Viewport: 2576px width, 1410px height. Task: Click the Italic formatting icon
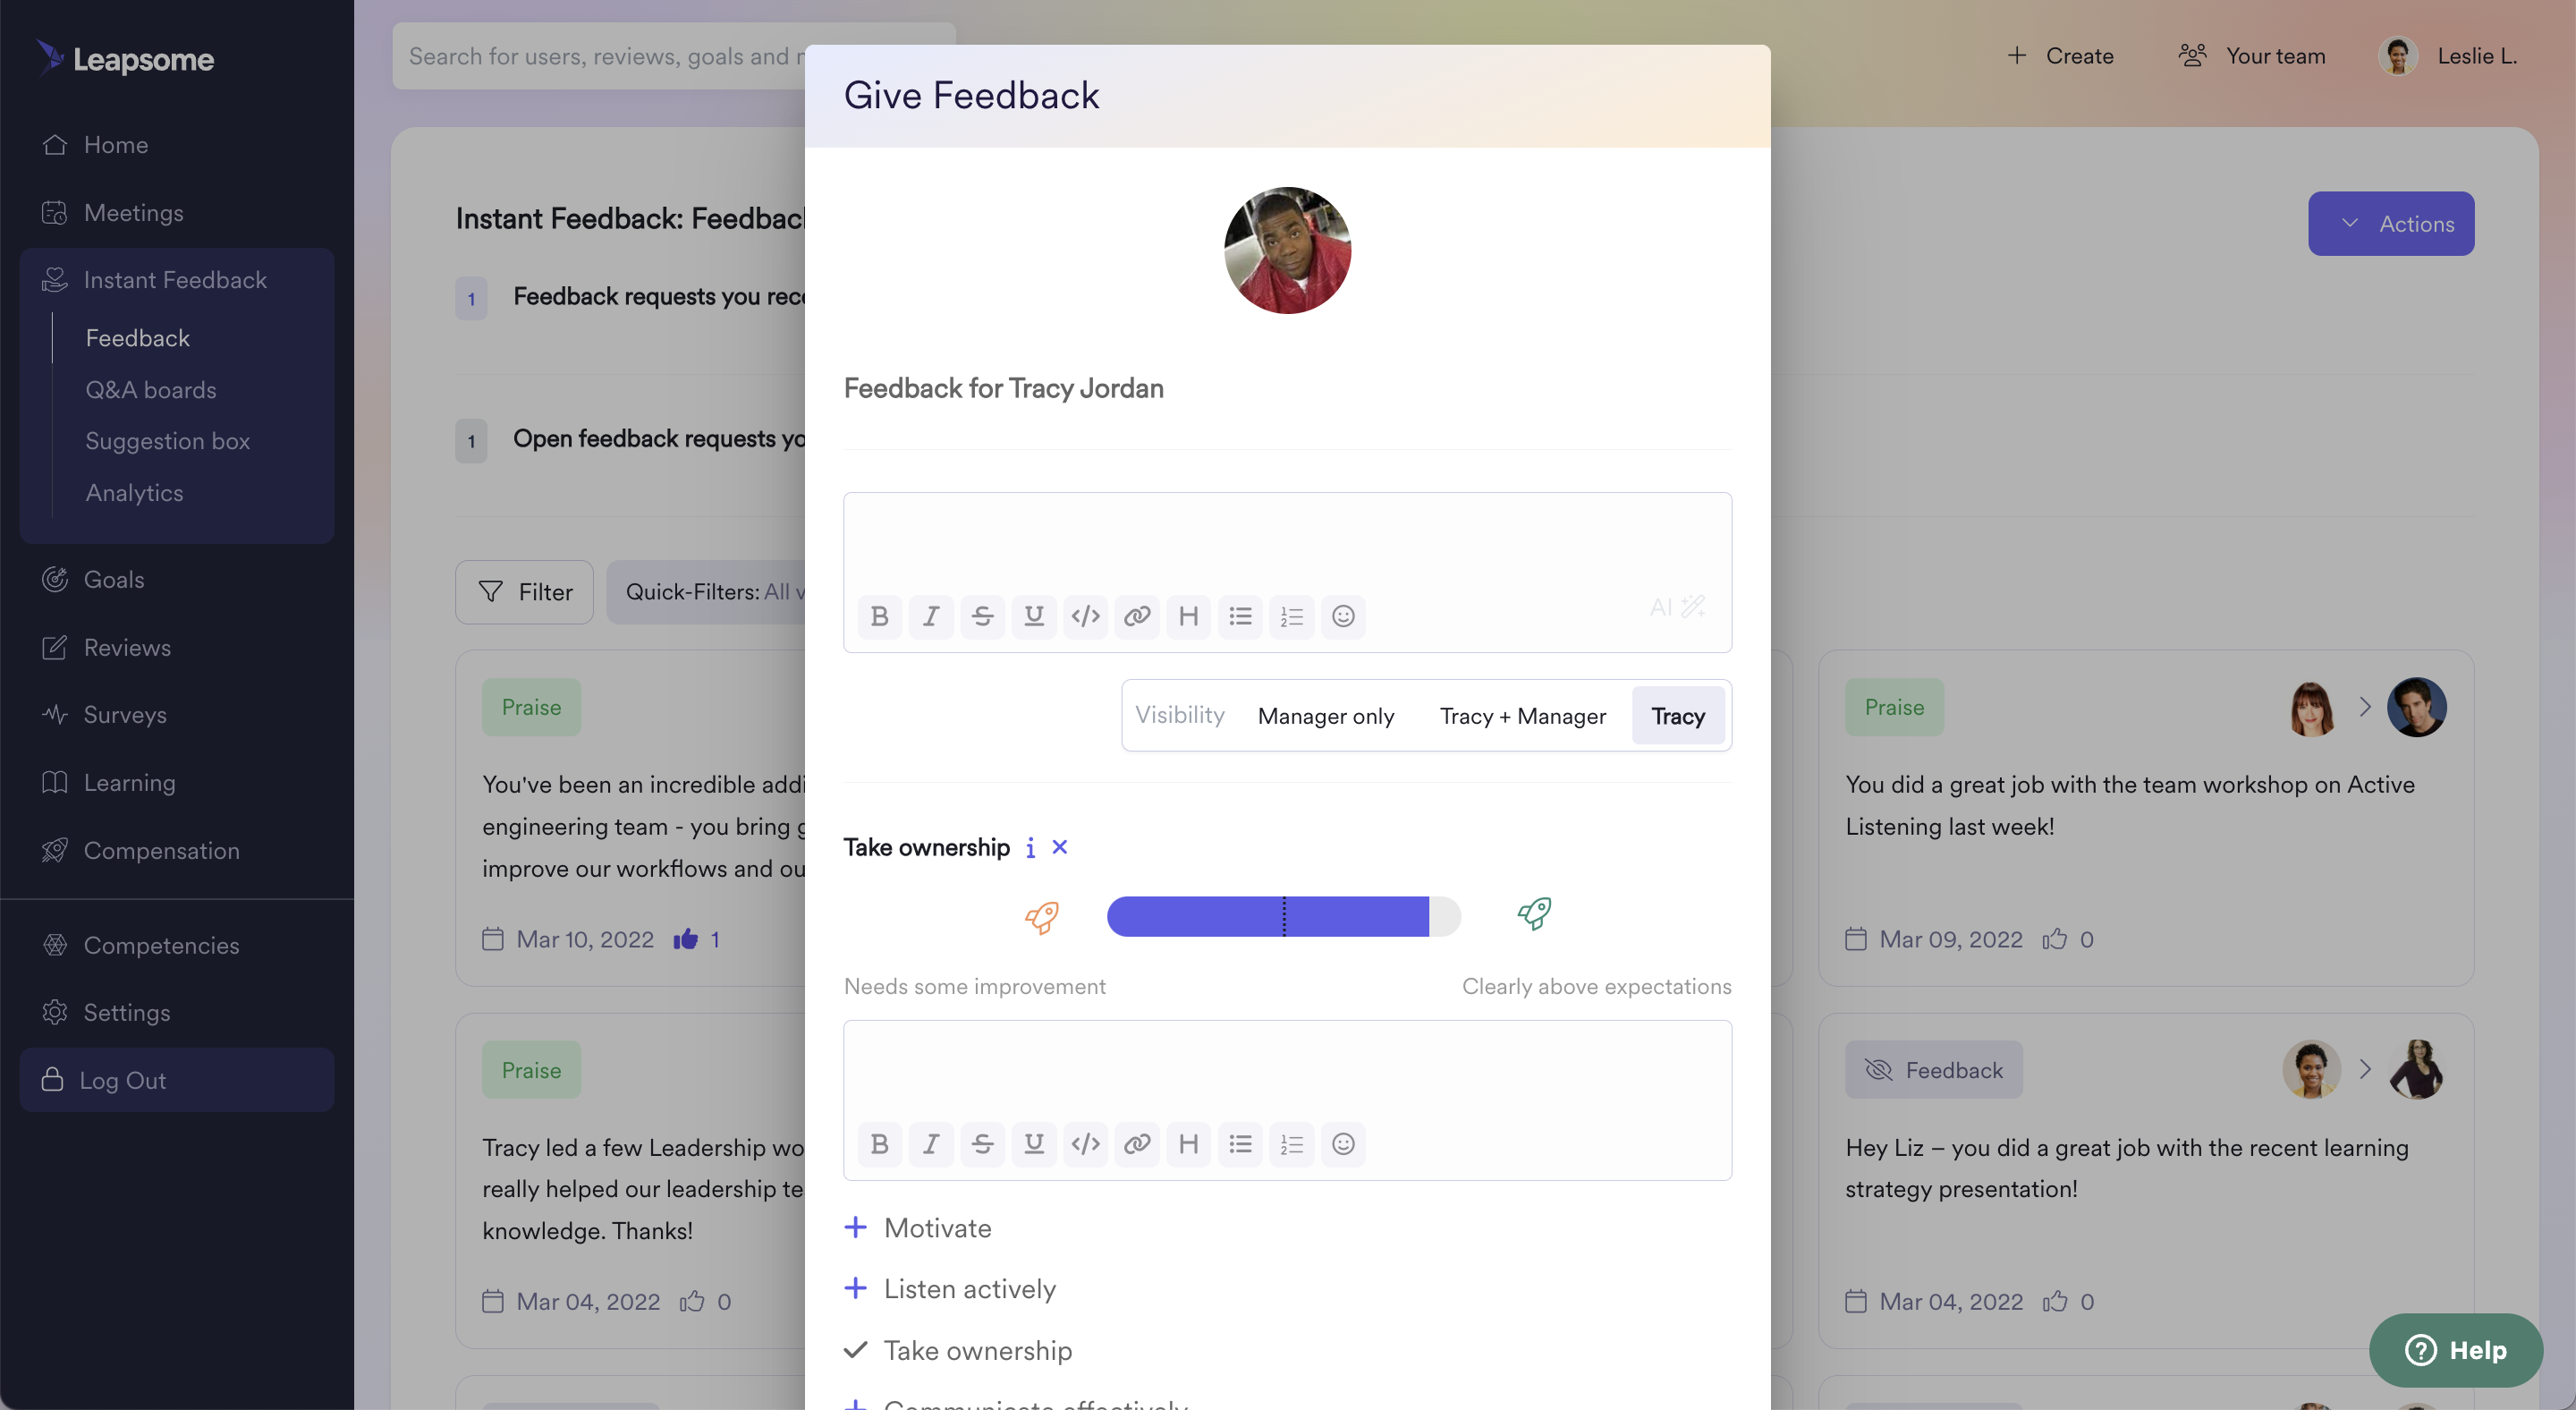[930, 616]
